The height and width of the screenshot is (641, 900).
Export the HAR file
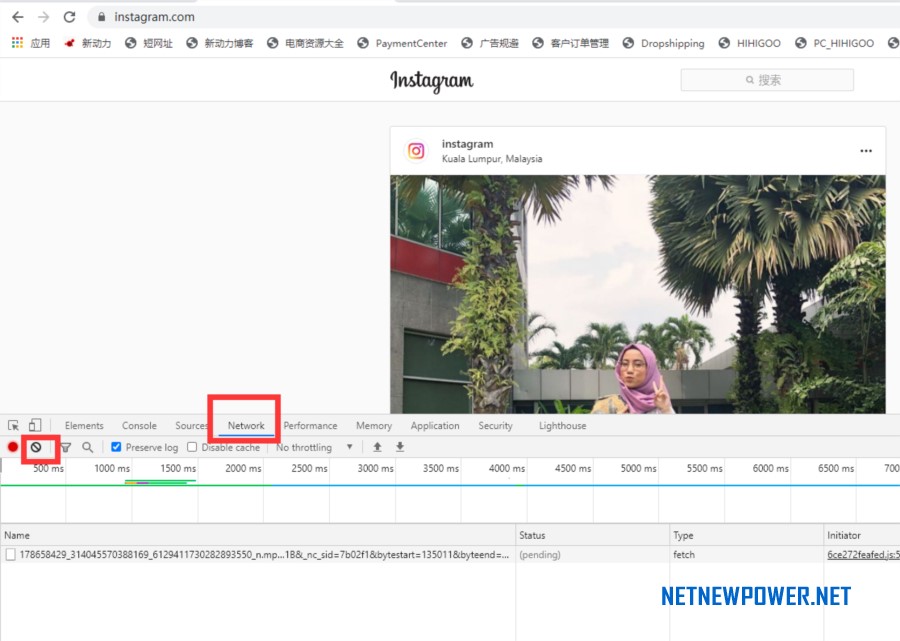(x=400, y=447)
